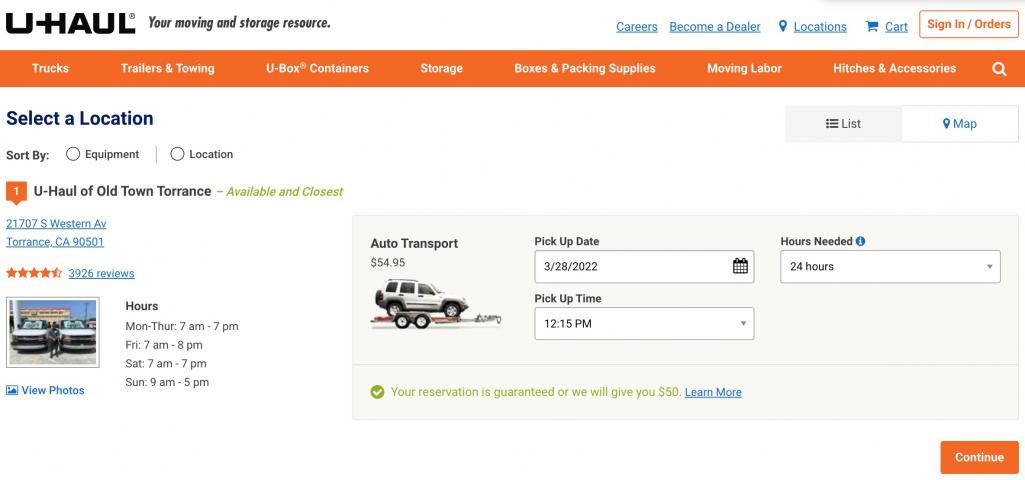The width and height of the screenshot is (1025, 480).
Task: Expand the Hours Needed dropdown
Action: pos(890,267)
